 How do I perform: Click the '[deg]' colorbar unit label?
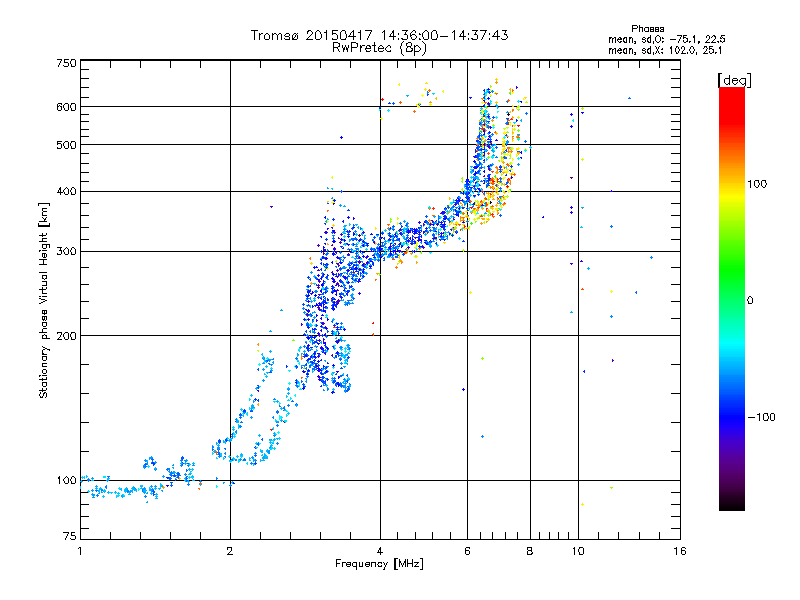click(x=734, y=80)
